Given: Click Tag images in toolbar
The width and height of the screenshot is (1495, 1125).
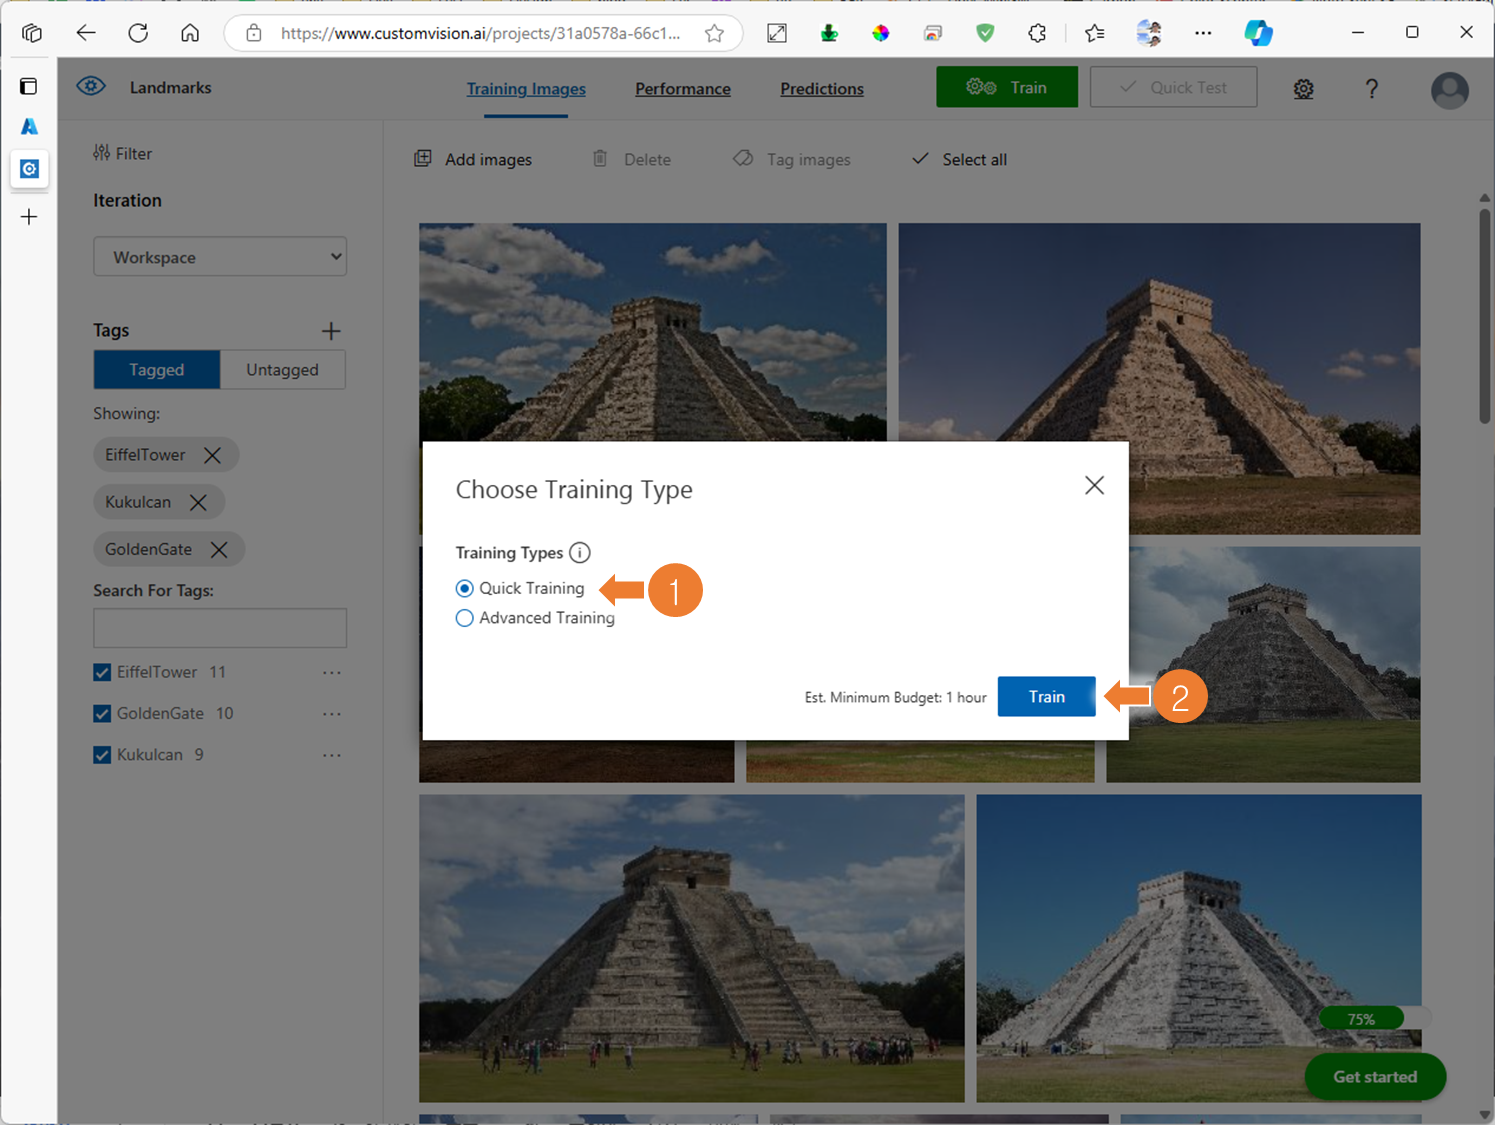Looking at the screenshot, I should tap(792, 159).
